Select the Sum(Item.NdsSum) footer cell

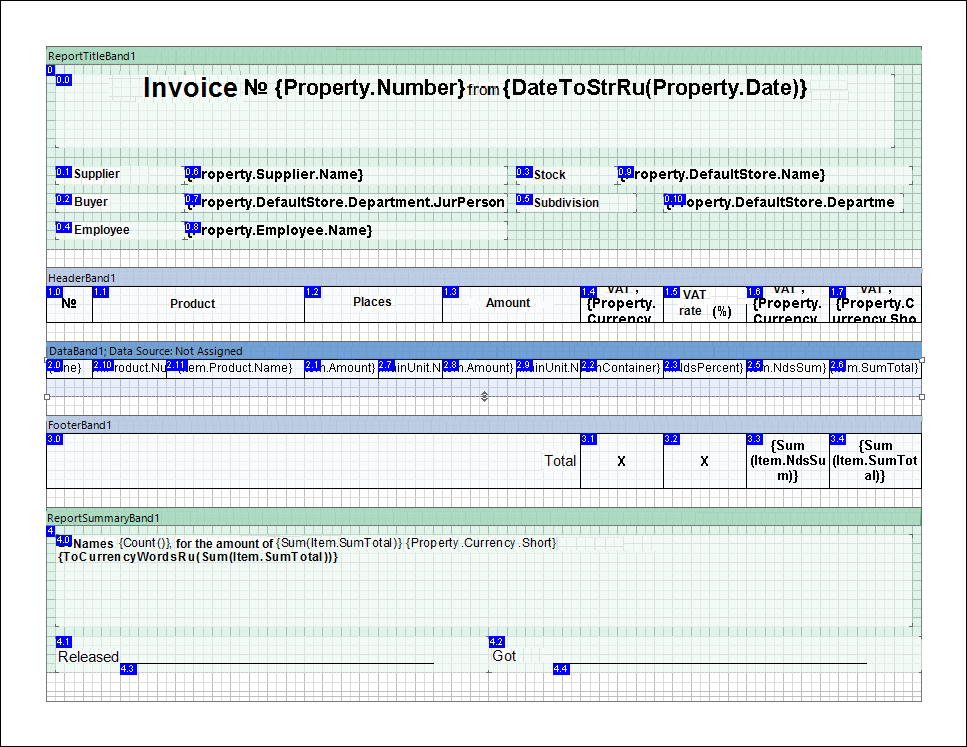[787, 461]
